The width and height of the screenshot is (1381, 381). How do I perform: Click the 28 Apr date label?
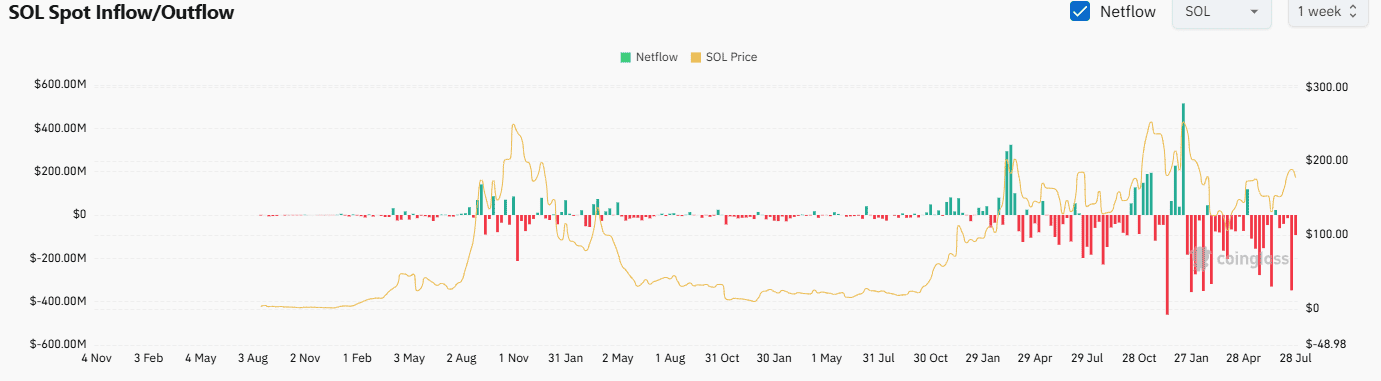point(1243,358)
